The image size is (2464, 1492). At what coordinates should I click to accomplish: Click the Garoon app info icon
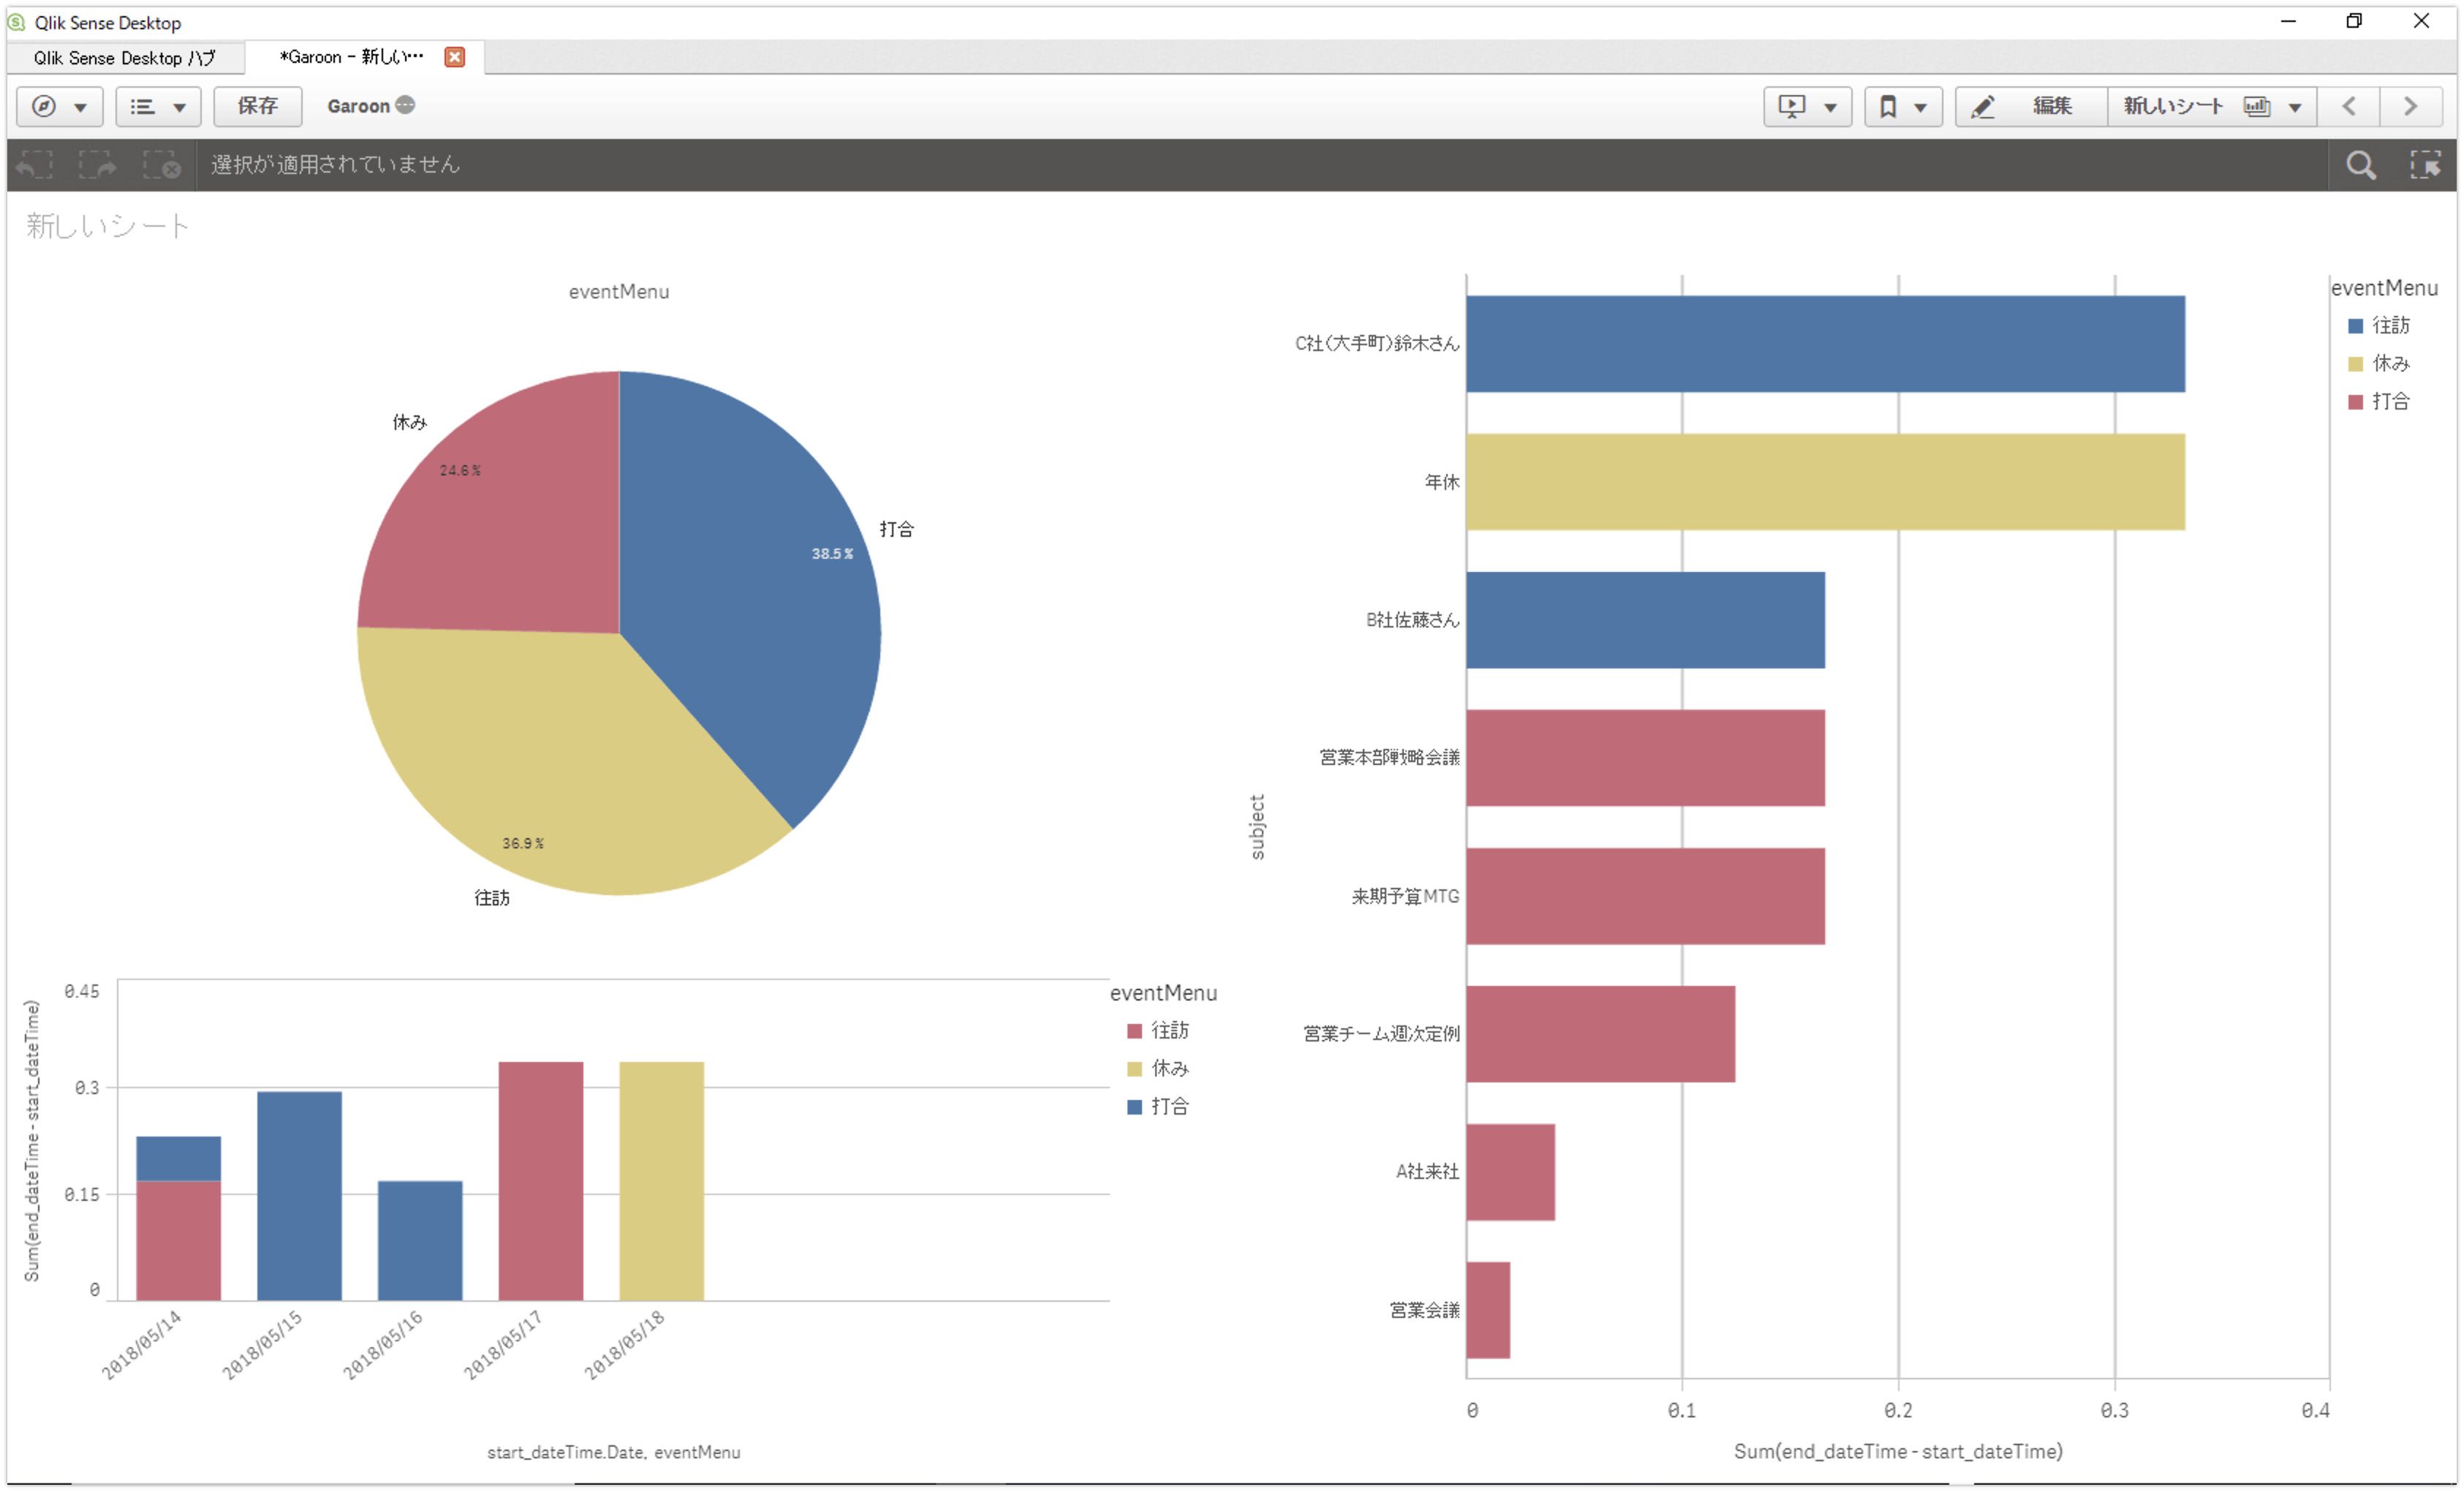point(405,105)
